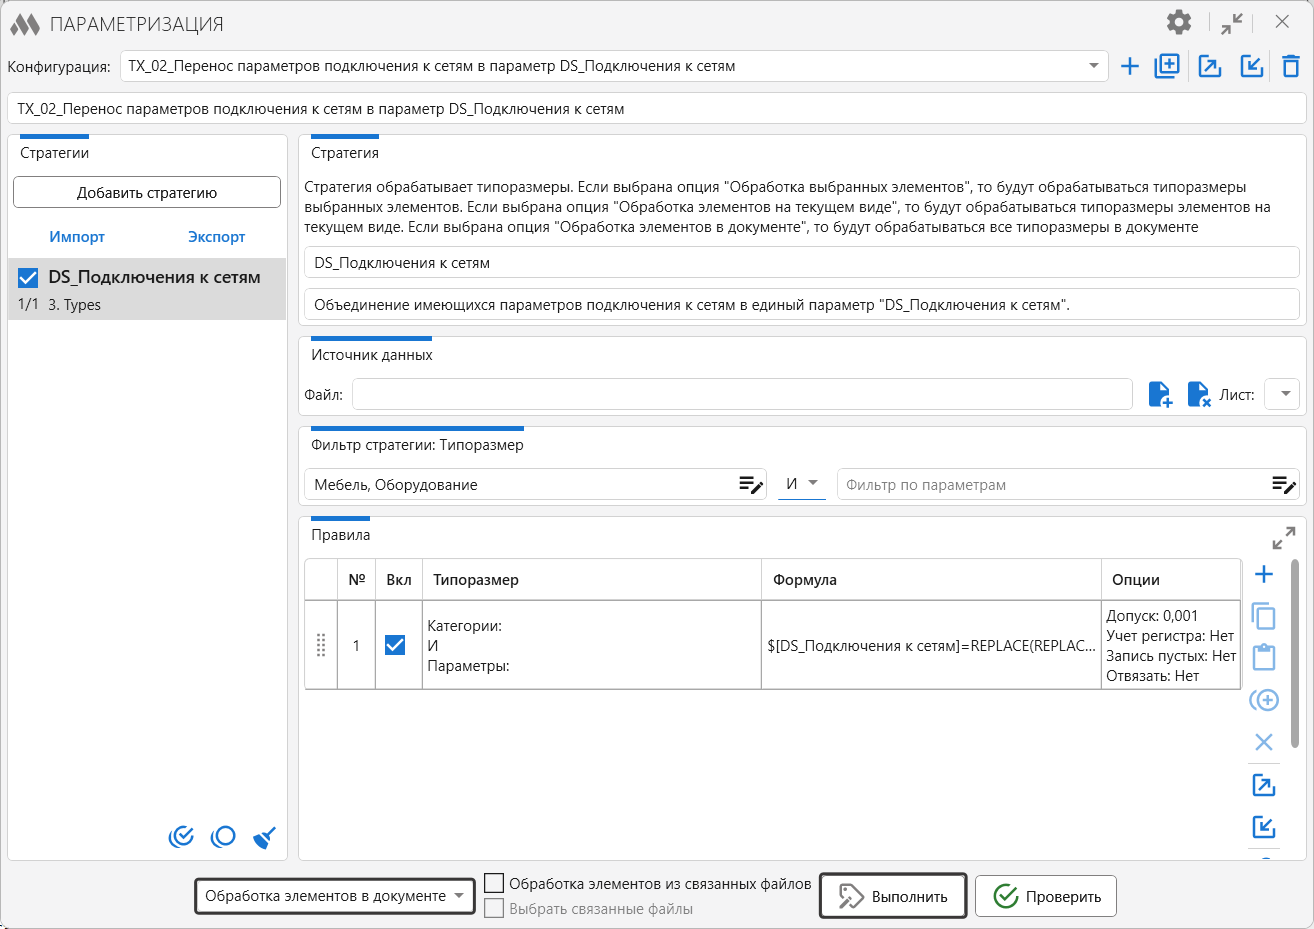
Task: Disable rule 1 via Вкл checkbox
Action: pos(395,645)
